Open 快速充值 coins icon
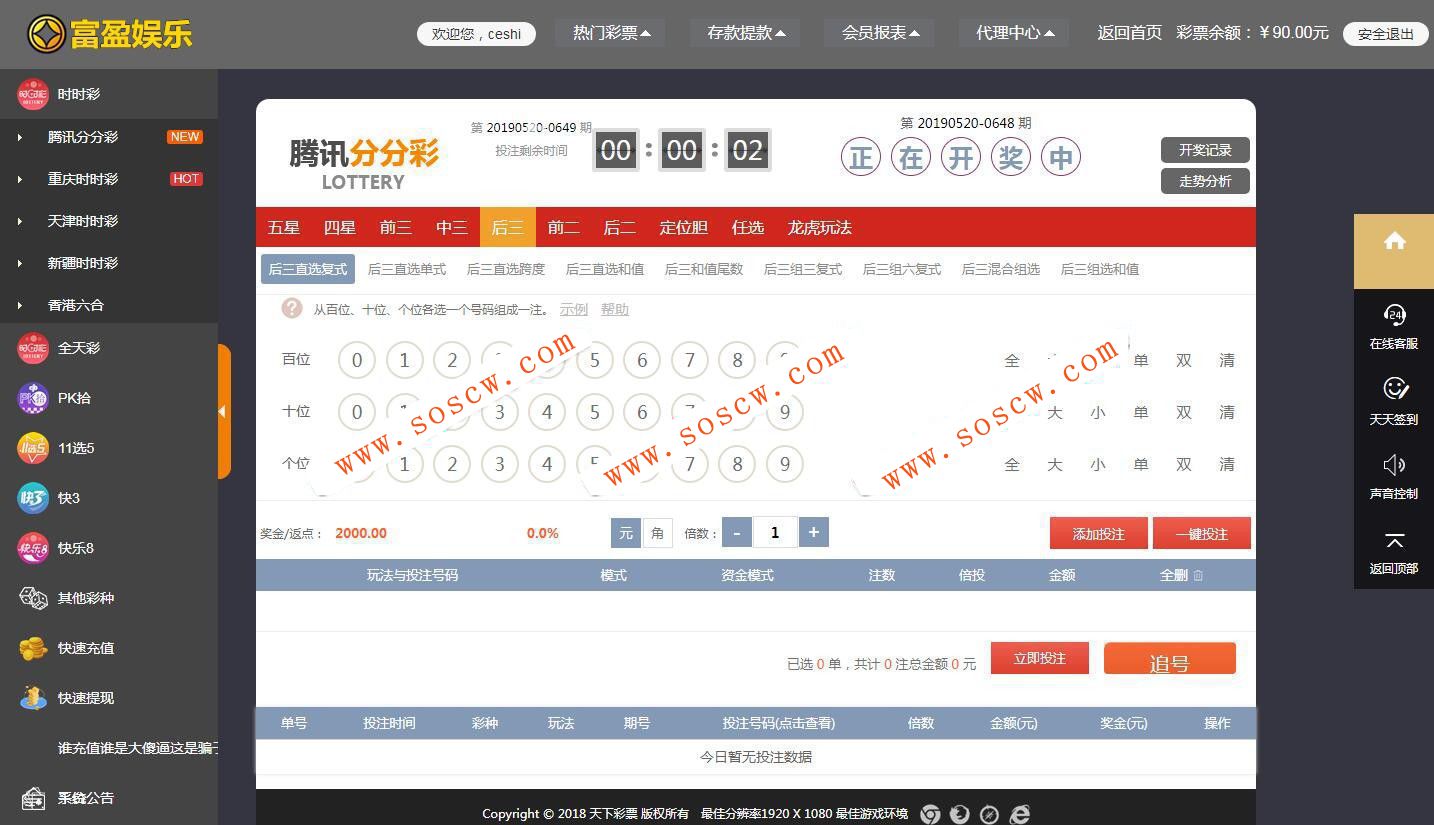Image resolution: width=1434 pixels, height=825 pixels. (33, 648)
